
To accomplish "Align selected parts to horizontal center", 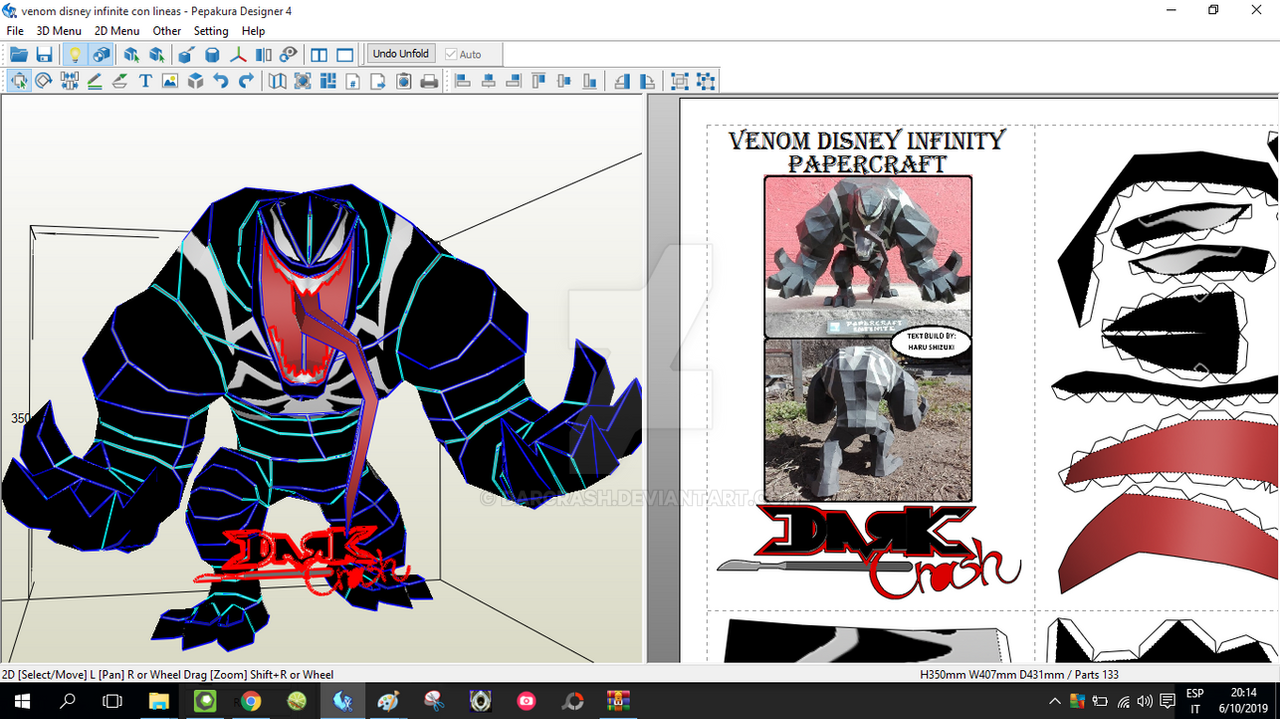I will click(x=488, y=81).
